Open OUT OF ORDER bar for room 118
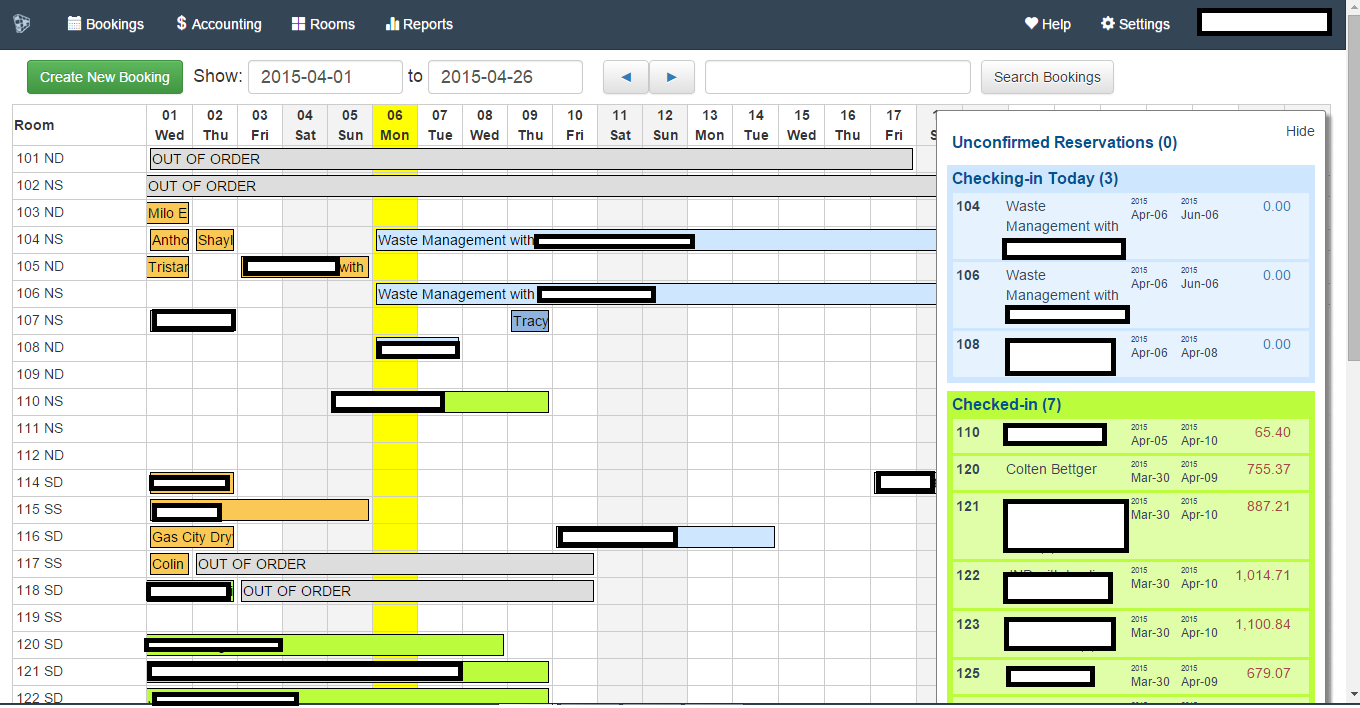Viewport: 1360px width, 708px height. [418, 591]
